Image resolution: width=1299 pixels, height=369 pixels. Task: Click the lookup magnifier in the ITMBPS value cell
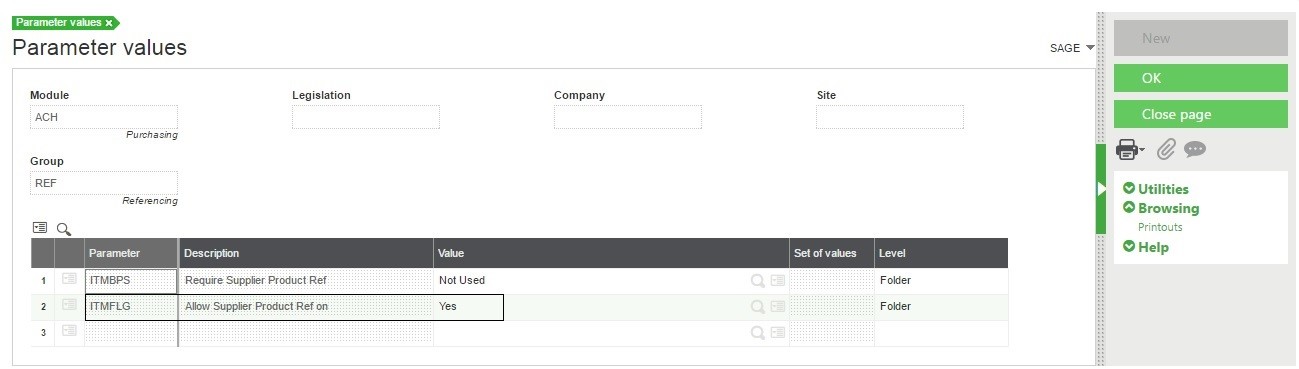758,281
